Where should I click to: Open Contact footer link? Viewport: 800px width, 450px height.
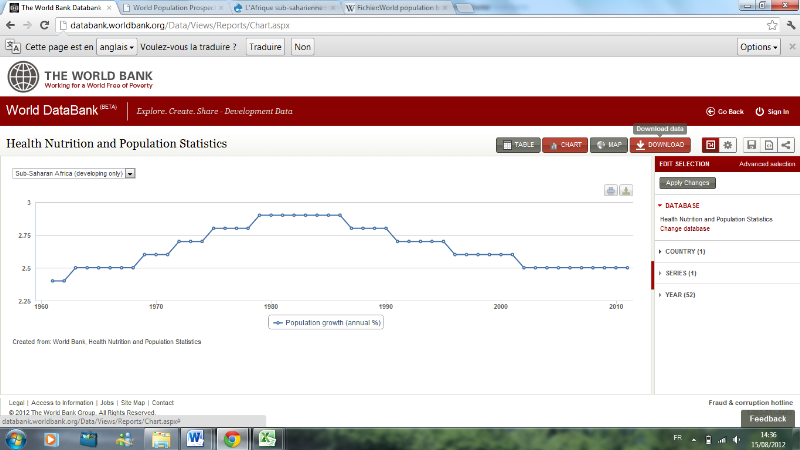pos(163,403)
